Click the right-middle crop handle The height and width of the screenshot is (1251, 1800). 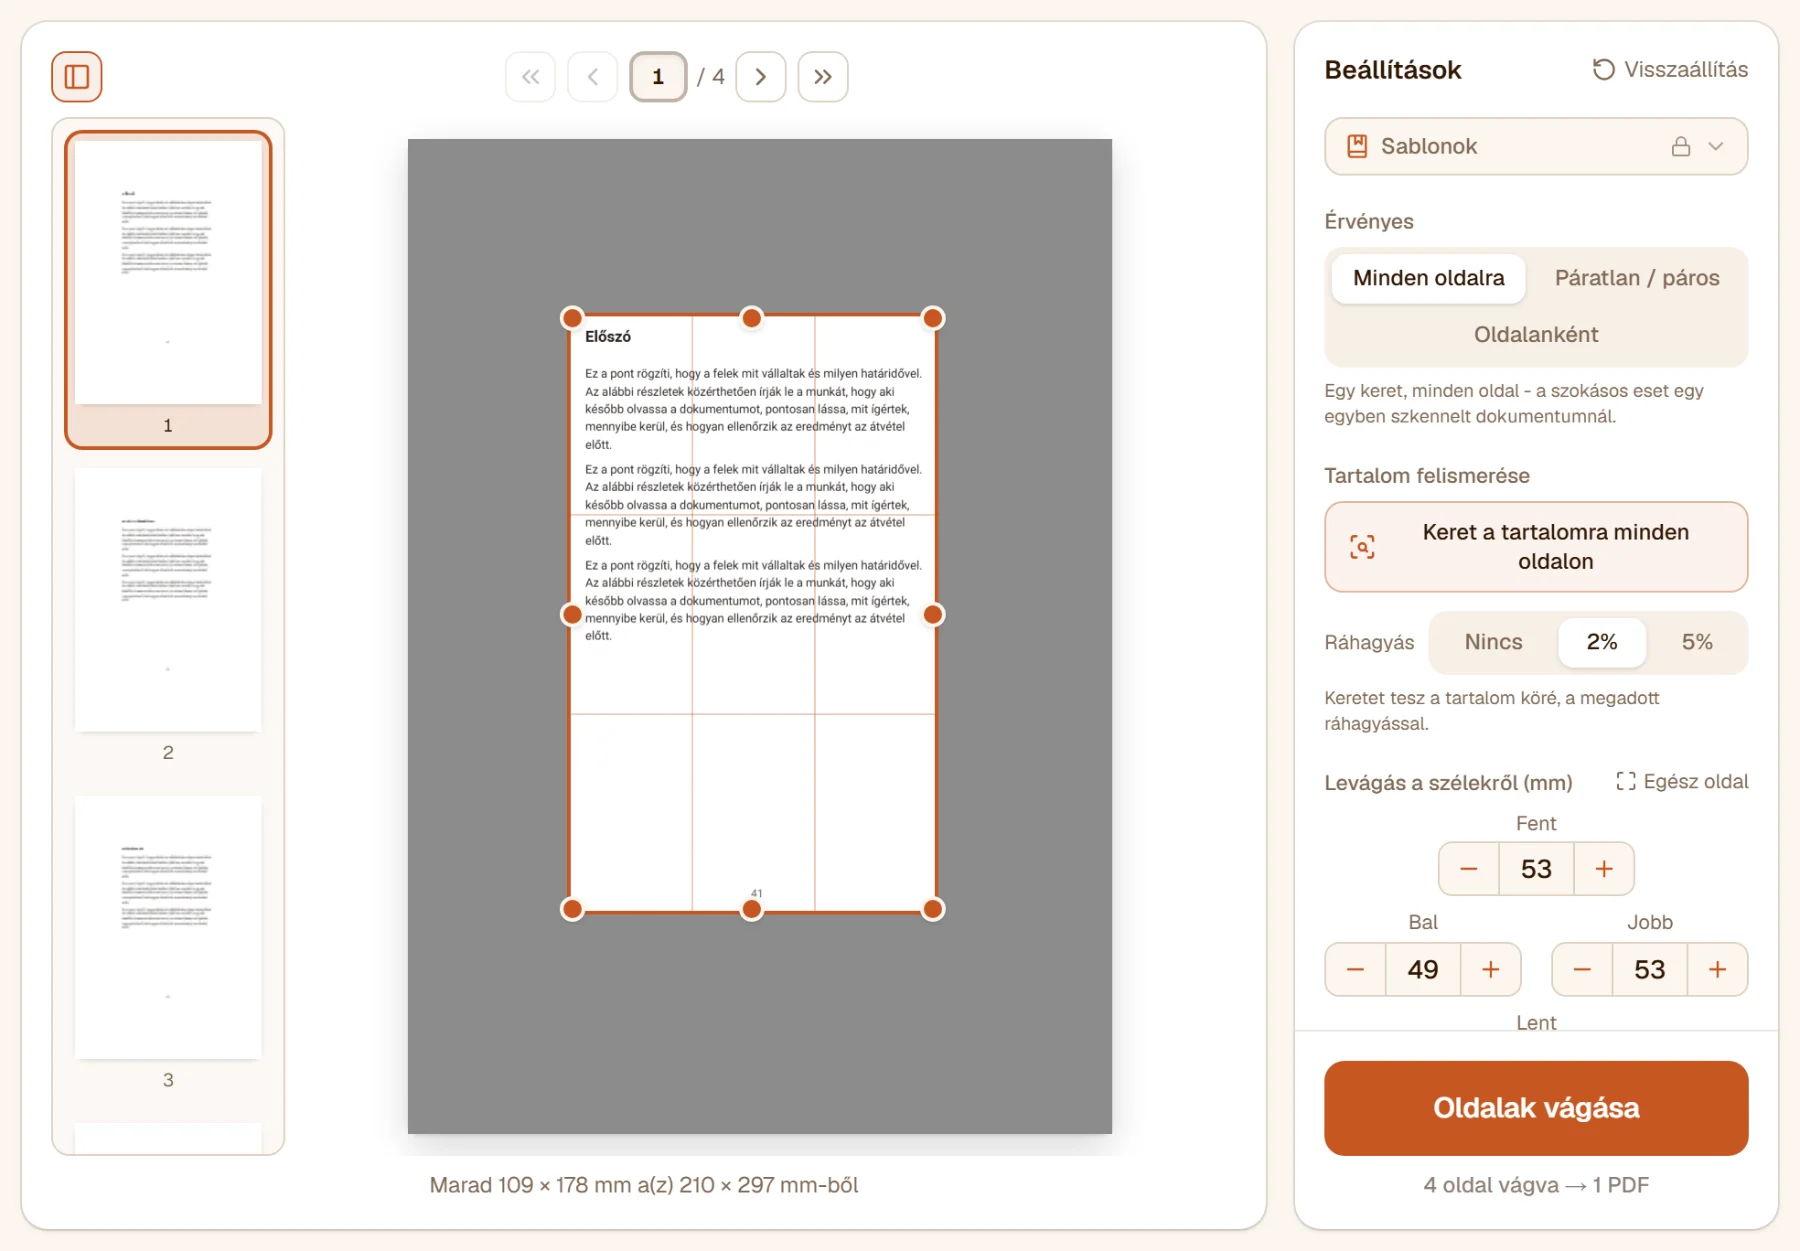click(x=933, y=614)
